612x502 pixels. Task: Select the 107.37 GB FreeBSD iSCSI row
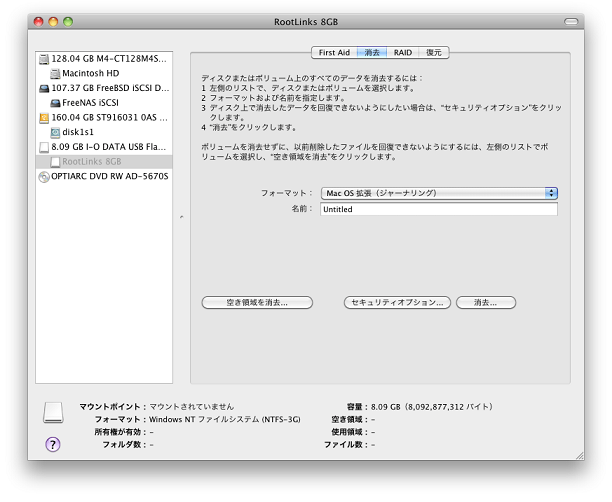point(104,88)
